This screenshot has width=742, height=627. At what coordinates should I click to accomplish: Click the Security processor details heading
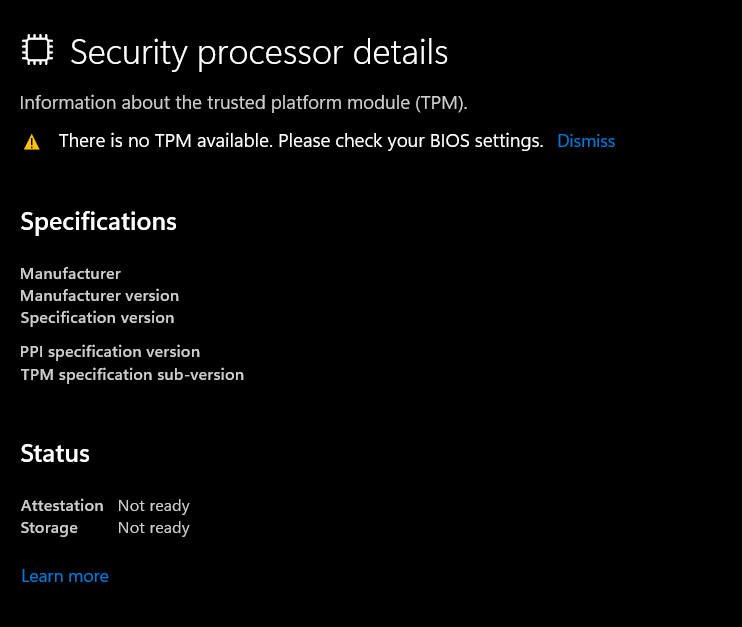[x=259, y=52]
